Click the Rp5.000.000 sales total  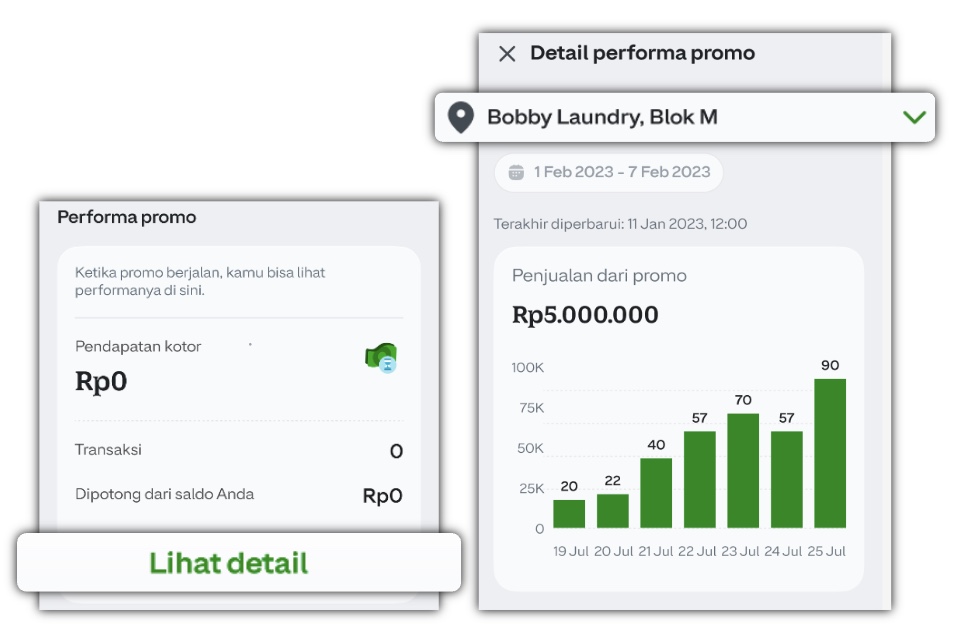[585, 314]
